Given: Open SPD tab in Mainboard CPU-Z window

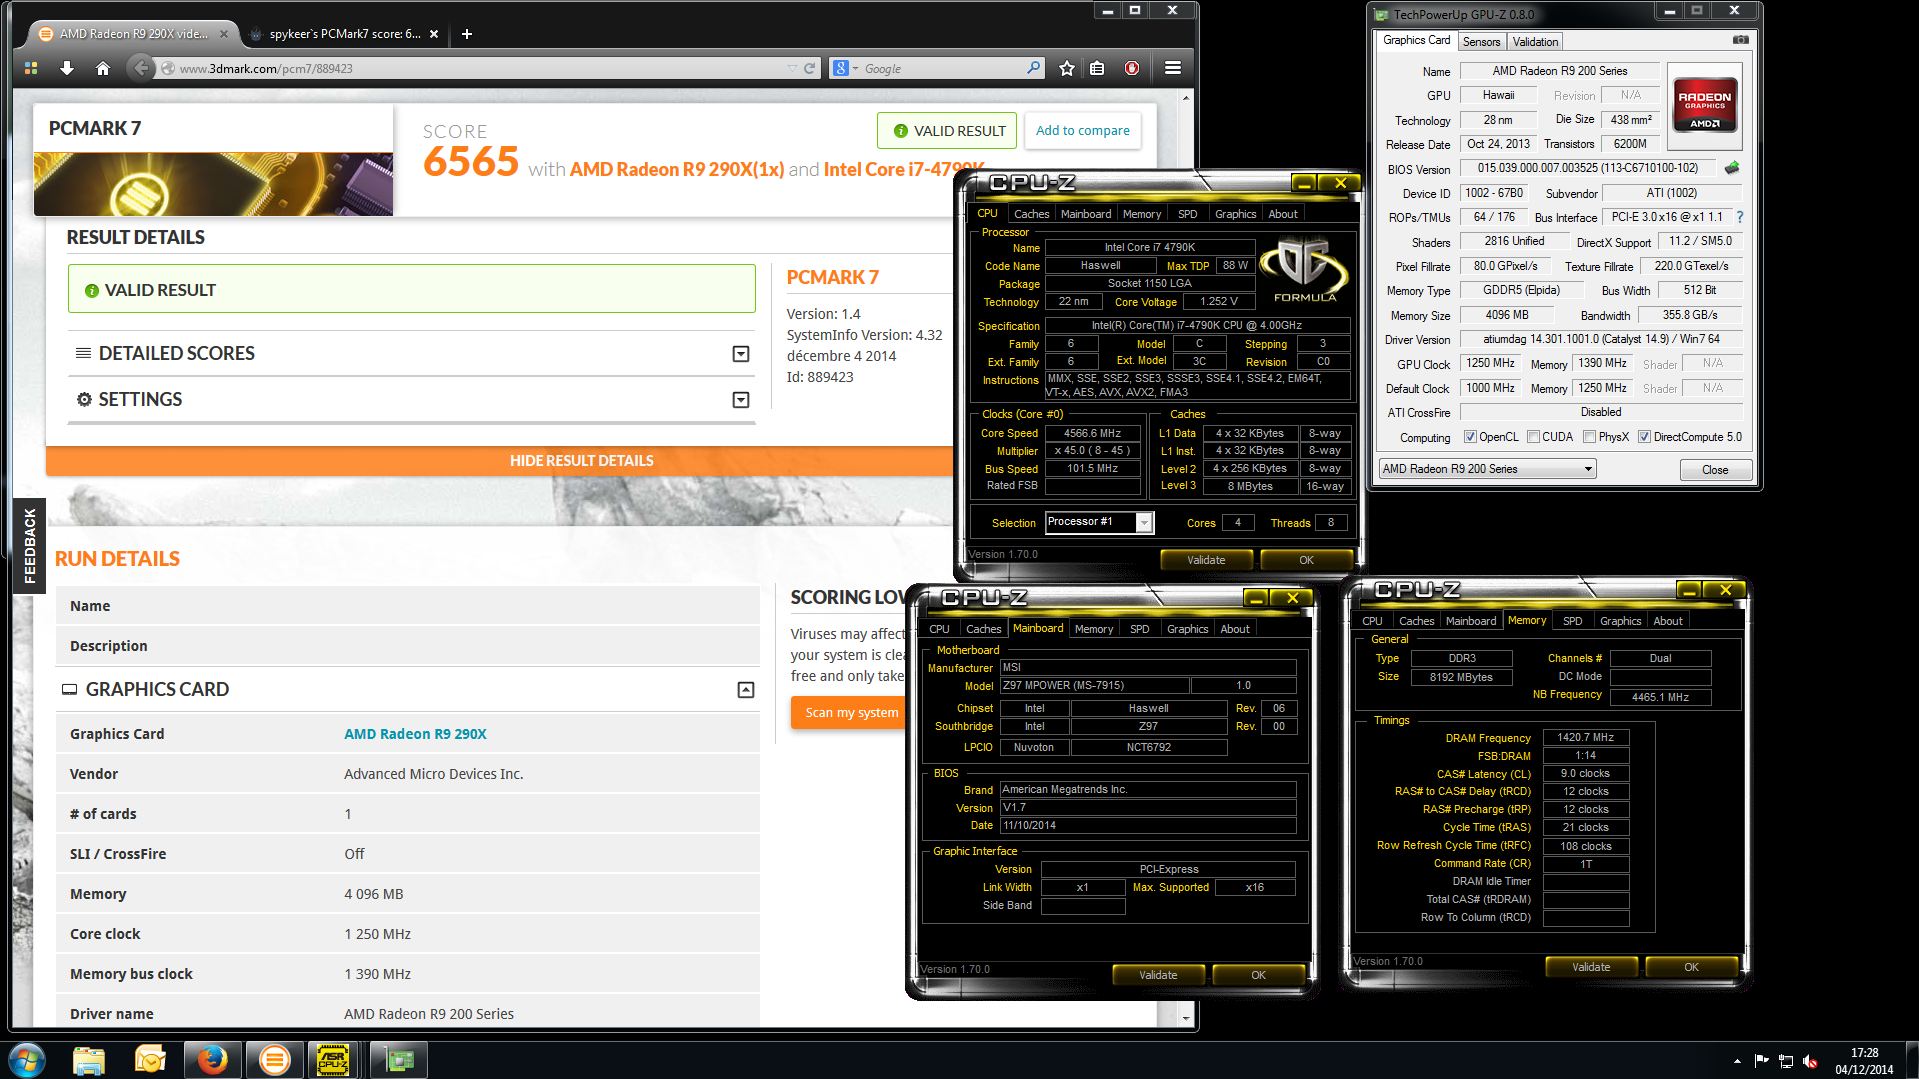Looking at the screenshot, I should click(x=1139, y=629).
